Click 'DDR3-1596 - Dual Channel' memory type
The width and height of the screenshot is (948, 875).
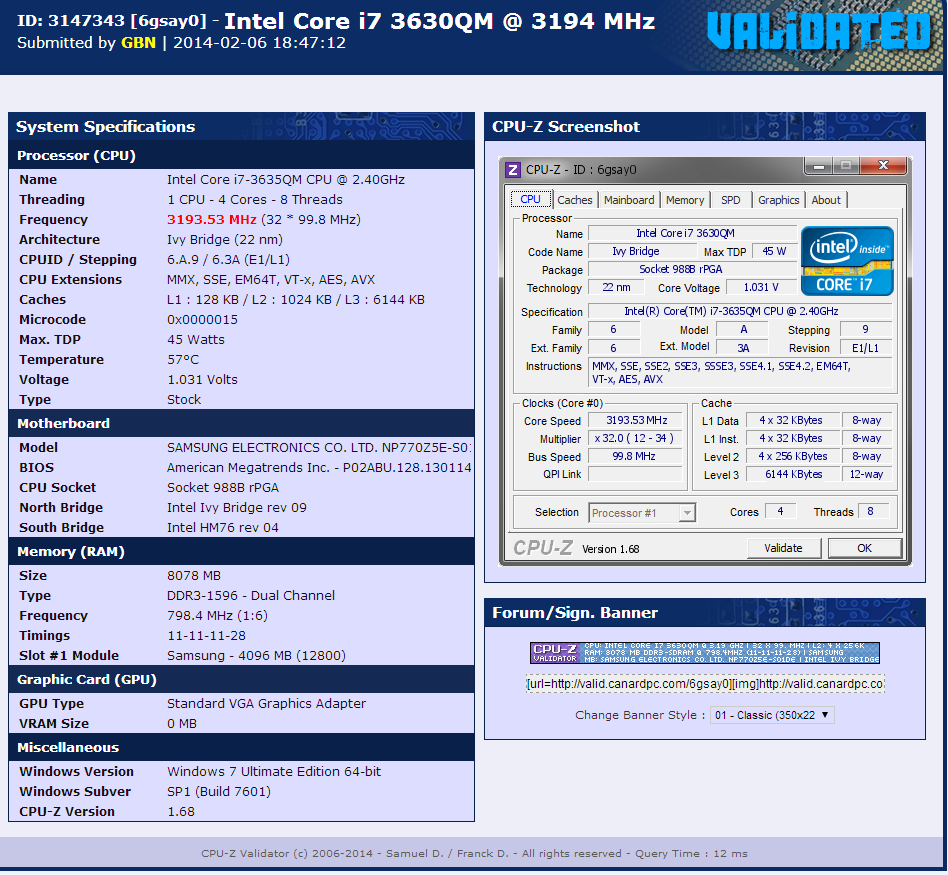click(251, 596)
